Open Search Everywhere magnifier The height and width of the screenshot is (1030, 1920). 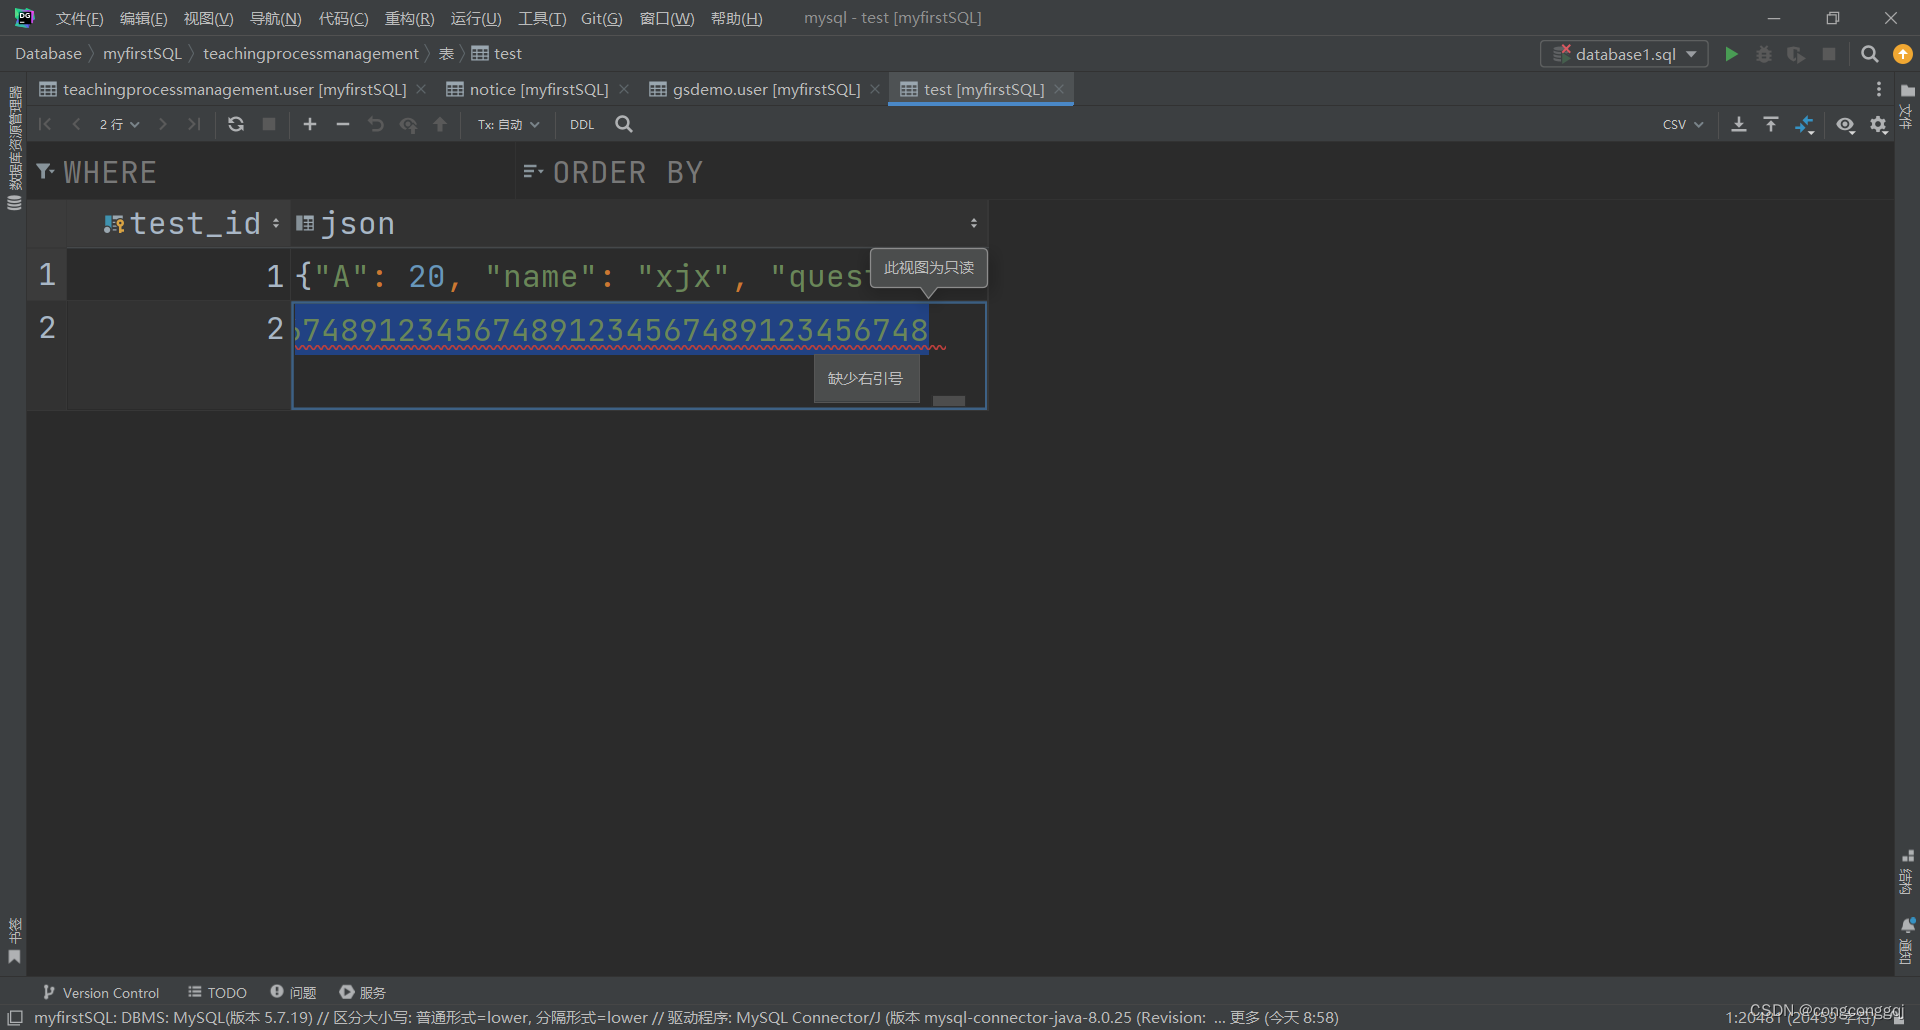(x=1869, y=54)
